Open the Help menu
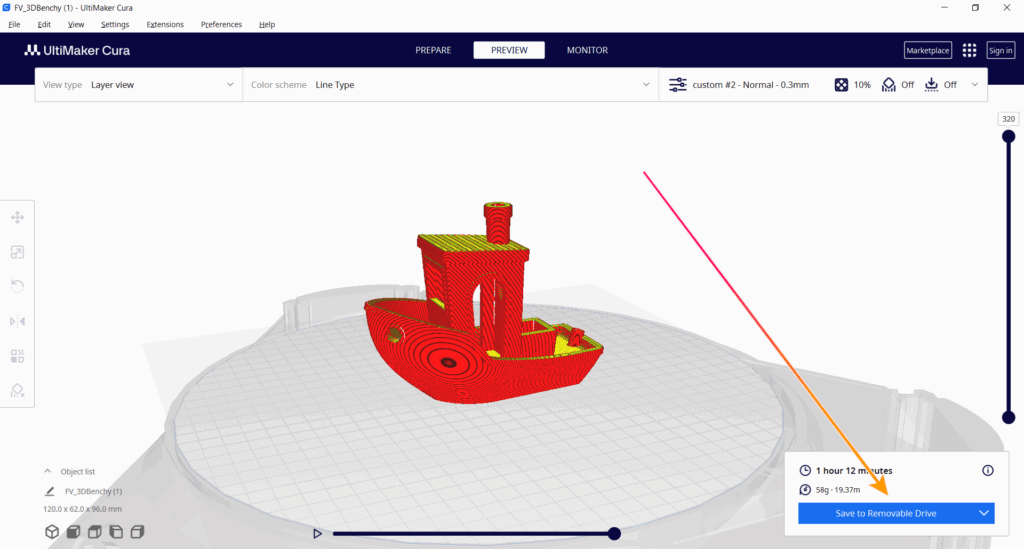This screenshot has height=549, width=1024. point(266,24)
